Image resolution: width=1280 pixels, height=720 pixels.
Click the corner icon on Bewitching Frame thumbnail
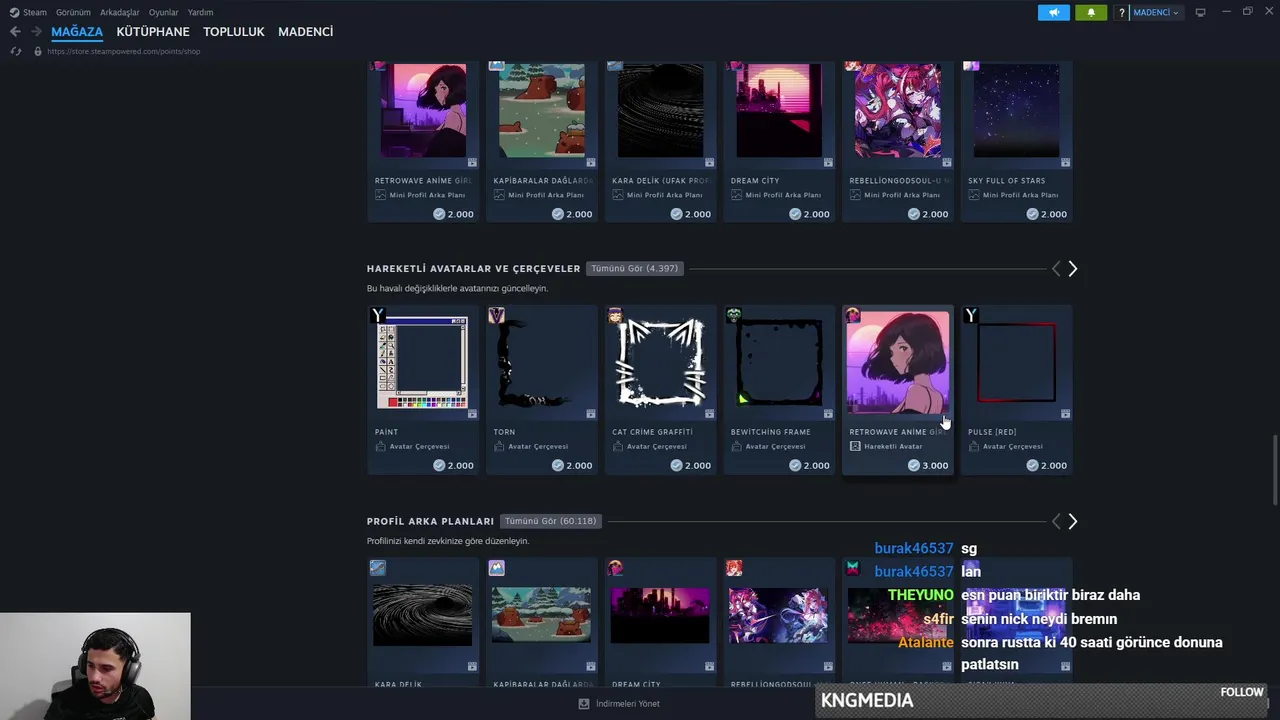pyautogui.click(x=828, y=413)
